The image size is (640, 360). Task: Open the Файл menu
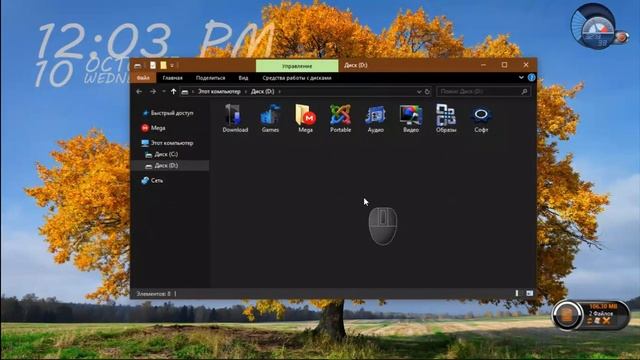143,78
